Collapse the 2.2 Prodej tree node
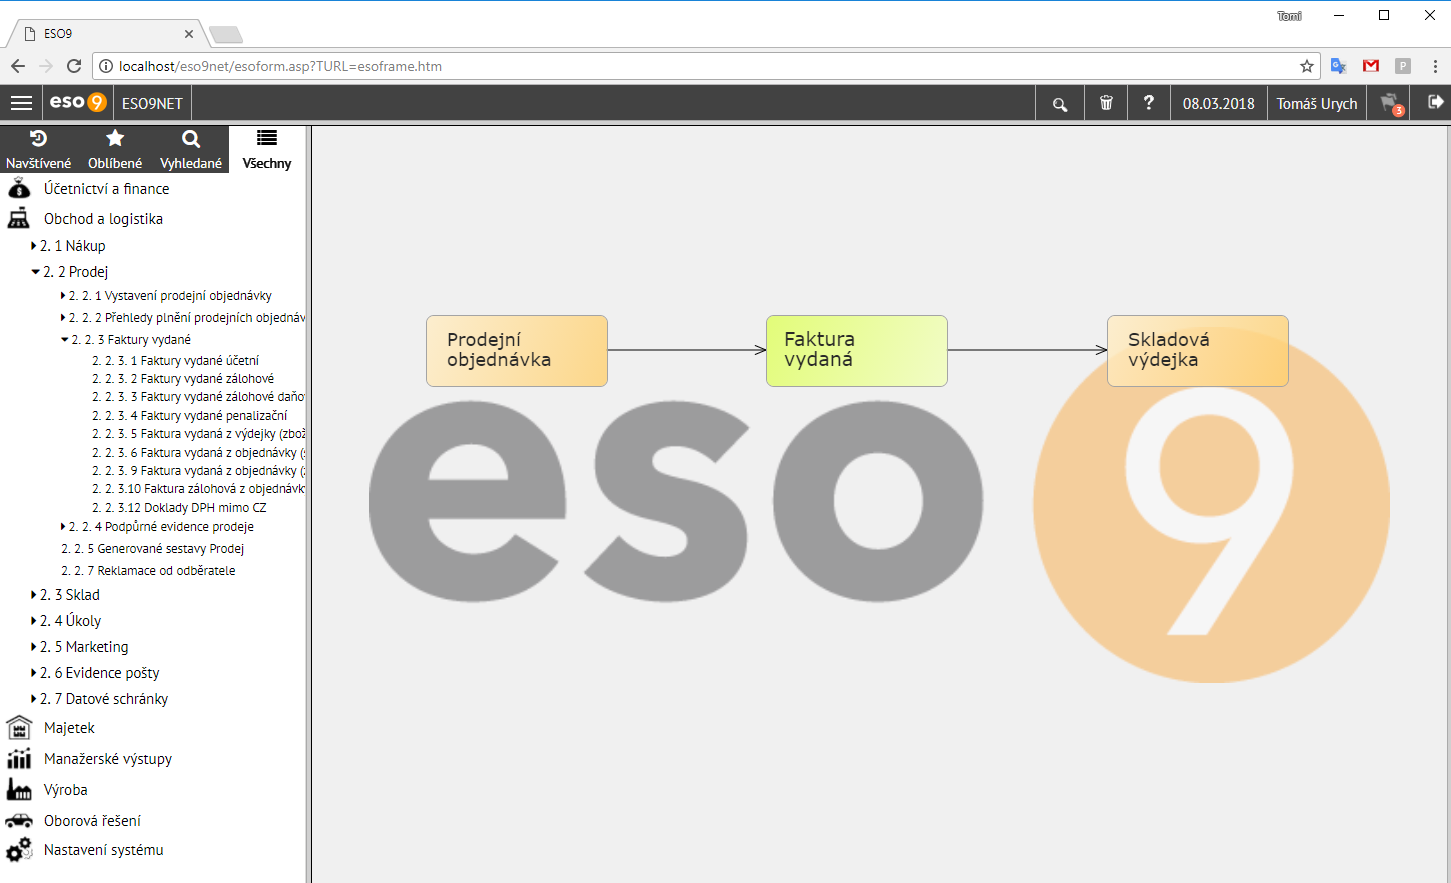The image size is (1451, 883). (36, 272)
